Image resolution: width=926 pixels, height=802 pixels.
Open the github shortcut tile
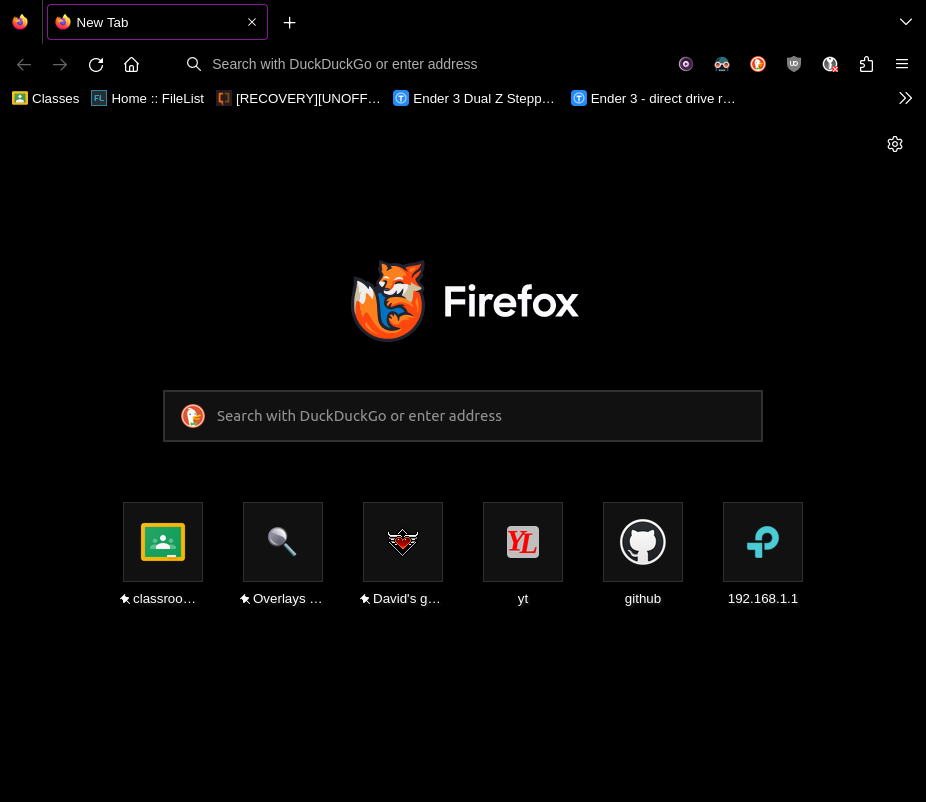643,542
